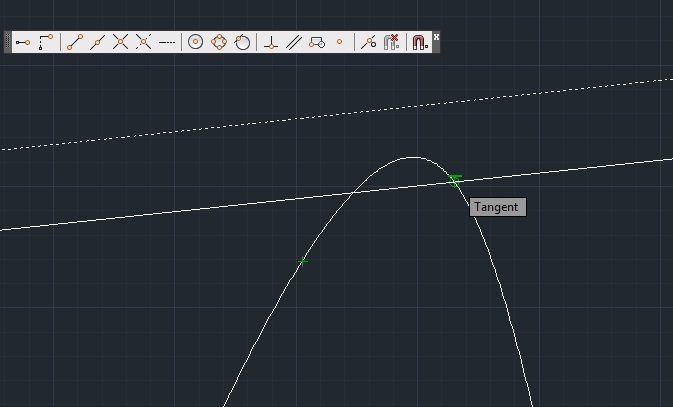Pick the Snap to Tangent toolbar icon
The image size is (673, 407).
tap(242, 42)
